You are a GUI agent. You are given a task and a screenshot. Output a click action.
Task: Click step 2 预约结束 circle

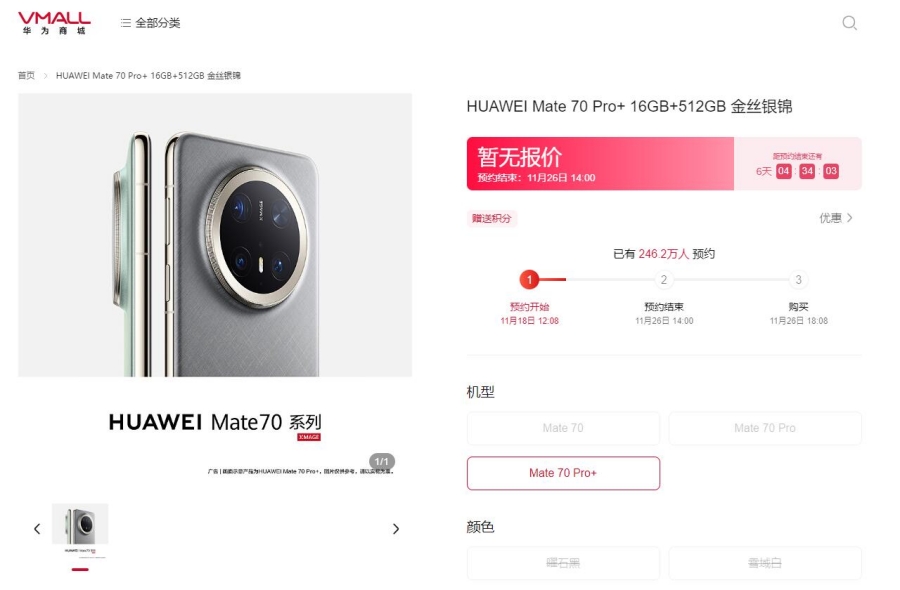(x=664, y=280)
